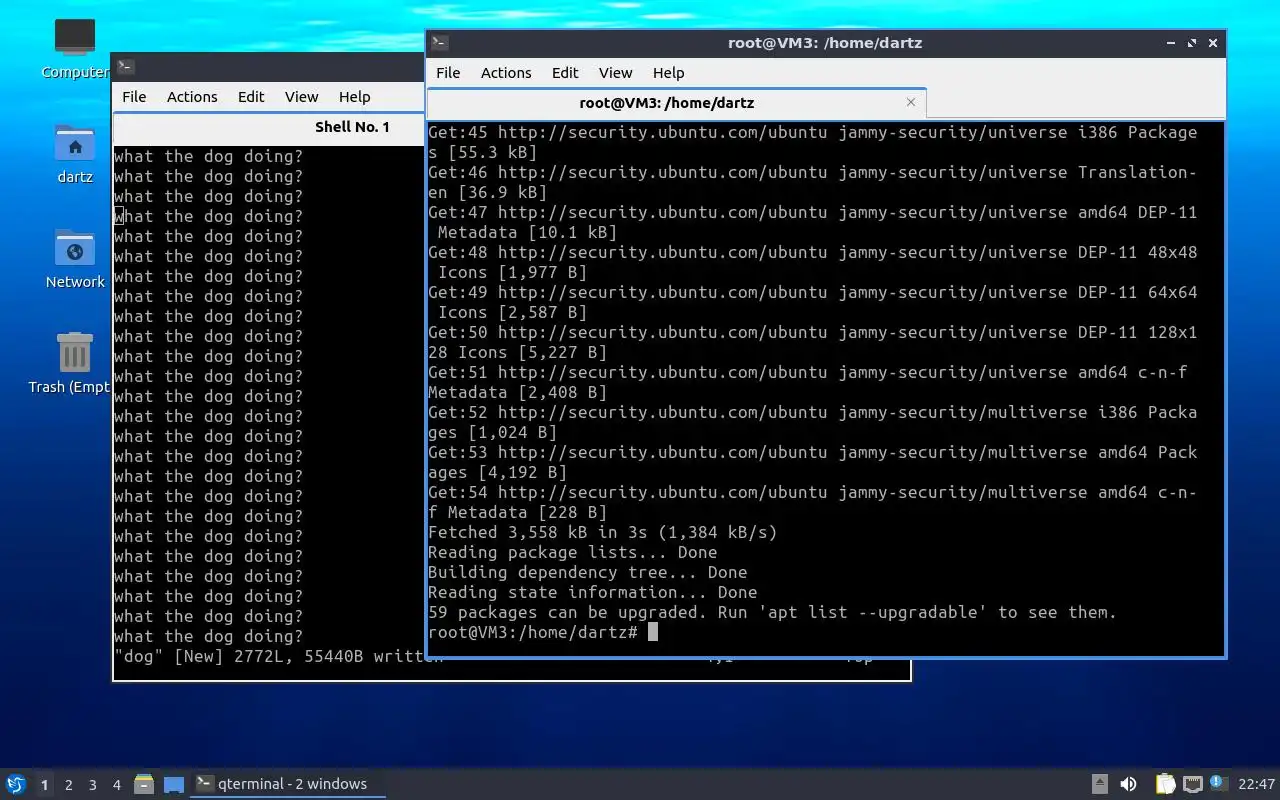1280x800 pixels.
Task: Open the volume control tray icon
Action: tap(1128, 784)
